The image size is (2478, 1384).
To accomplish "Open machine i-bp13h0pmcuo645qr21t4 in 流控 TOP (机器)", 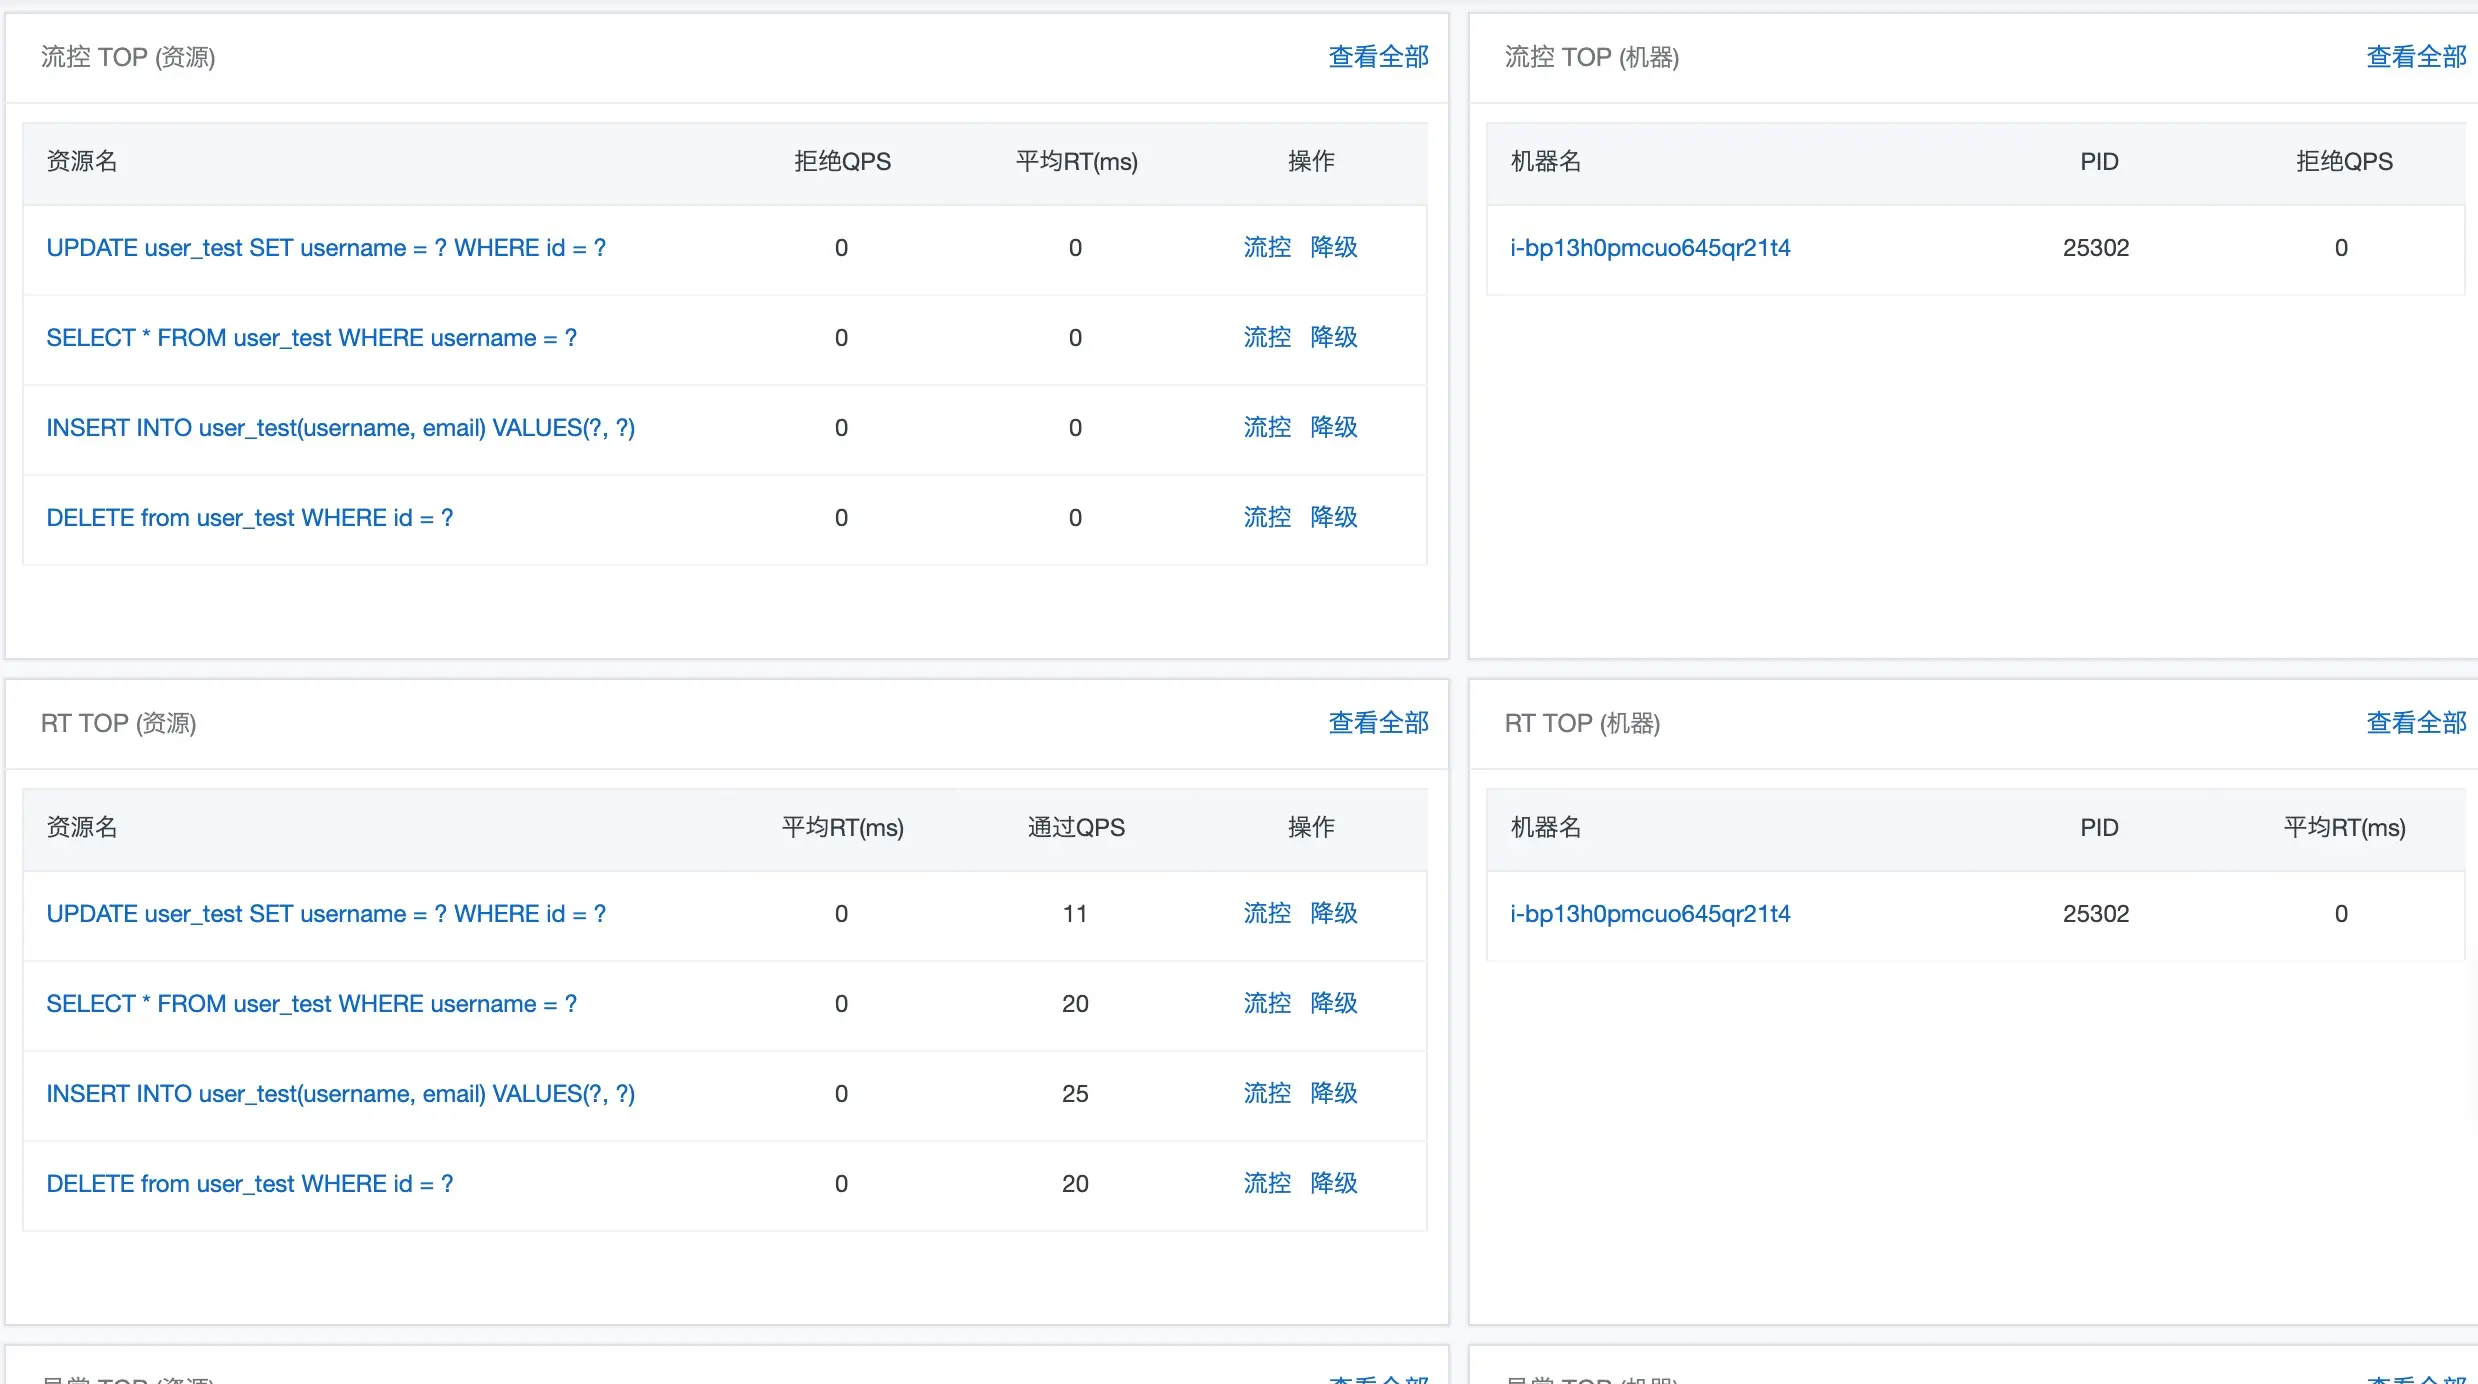I will point(1650,248).
